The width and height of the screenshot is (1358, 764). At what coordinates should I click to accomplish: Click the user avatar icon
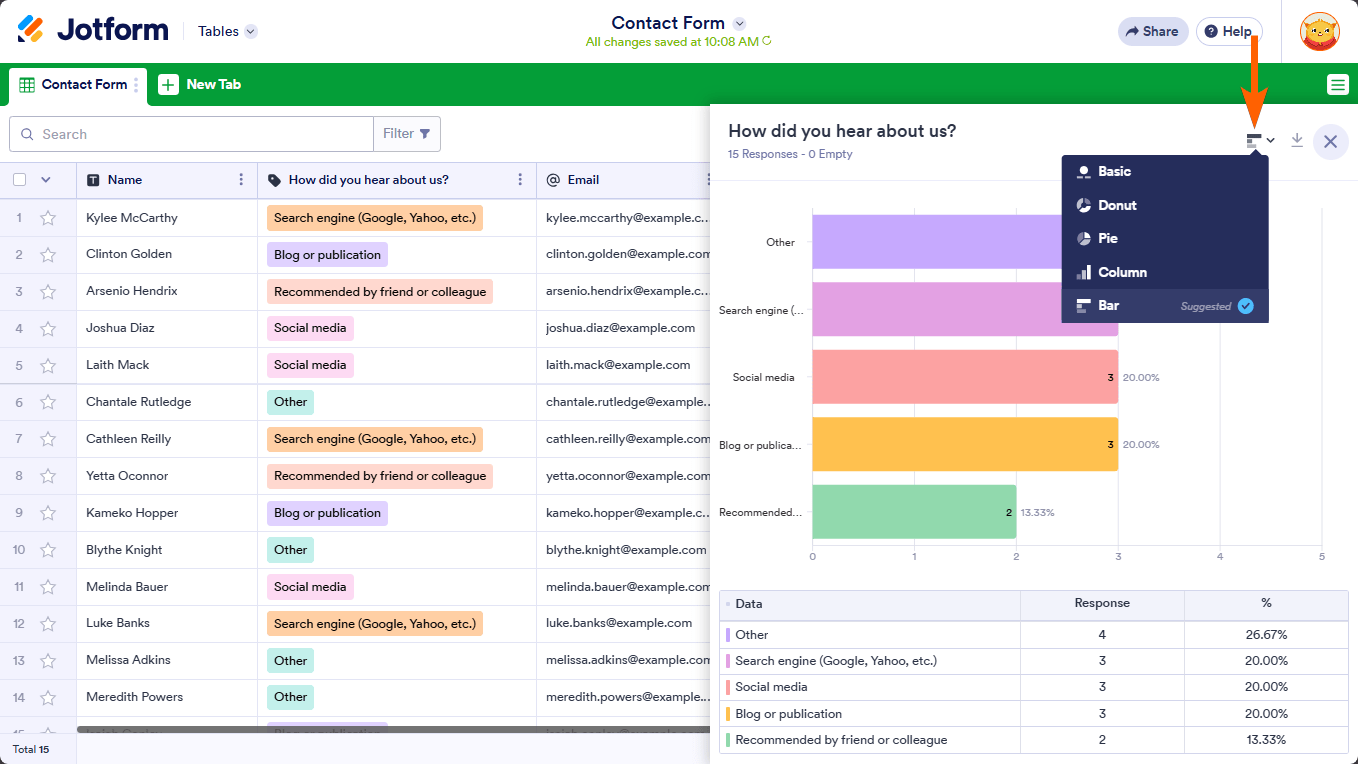click(1319, 32)
